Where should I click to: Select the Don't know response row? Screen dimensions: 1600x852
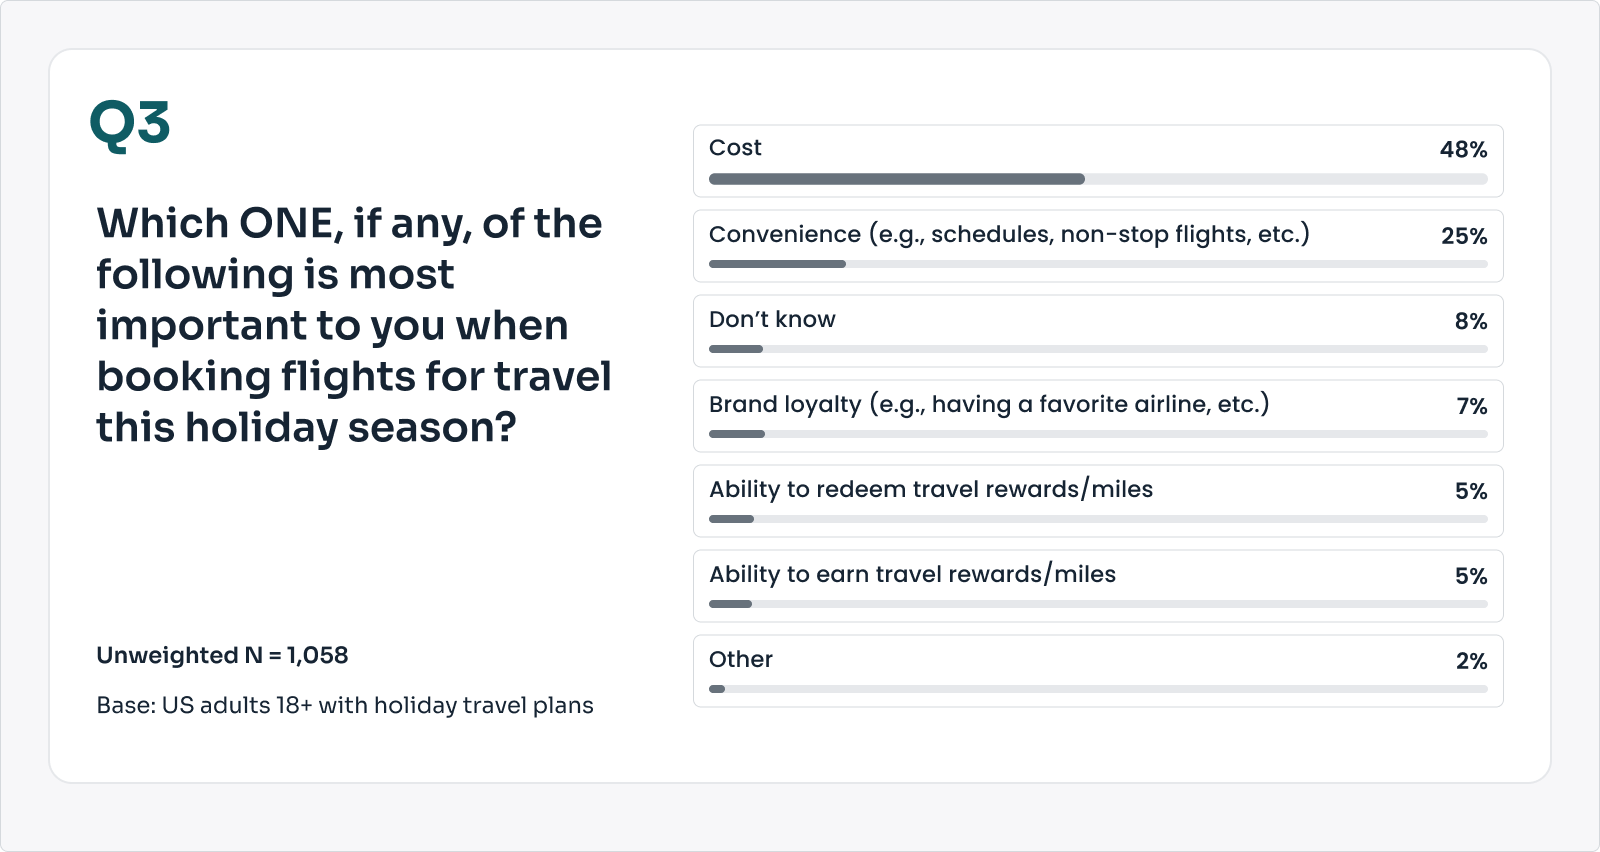[x=1098, y=331]
